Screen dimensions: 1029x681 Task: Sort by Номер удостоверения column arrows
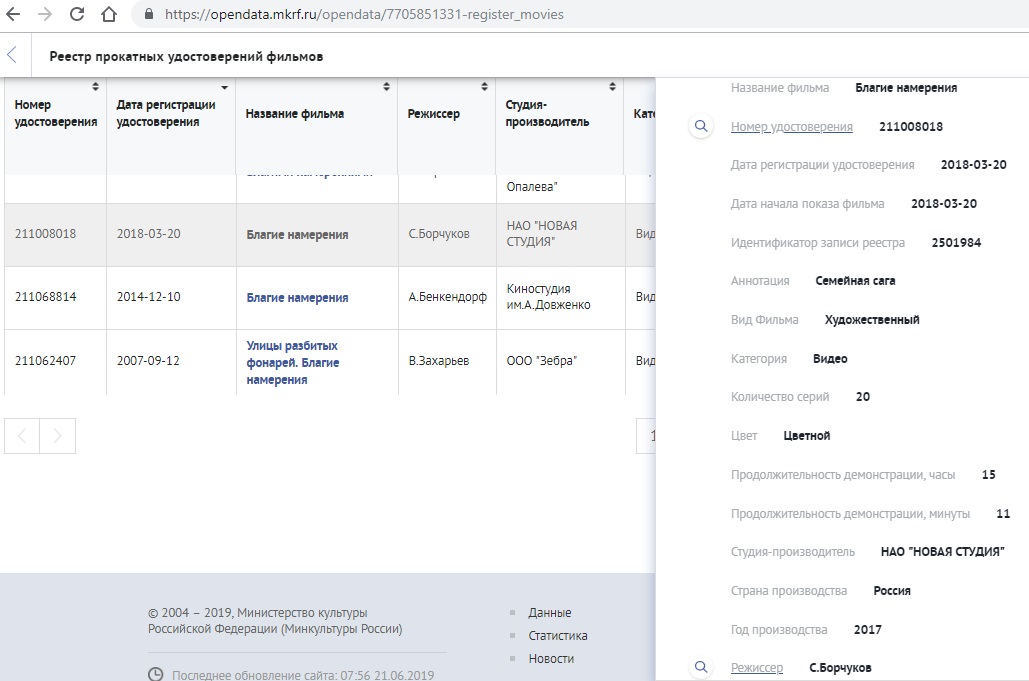[x=95, y=87]
